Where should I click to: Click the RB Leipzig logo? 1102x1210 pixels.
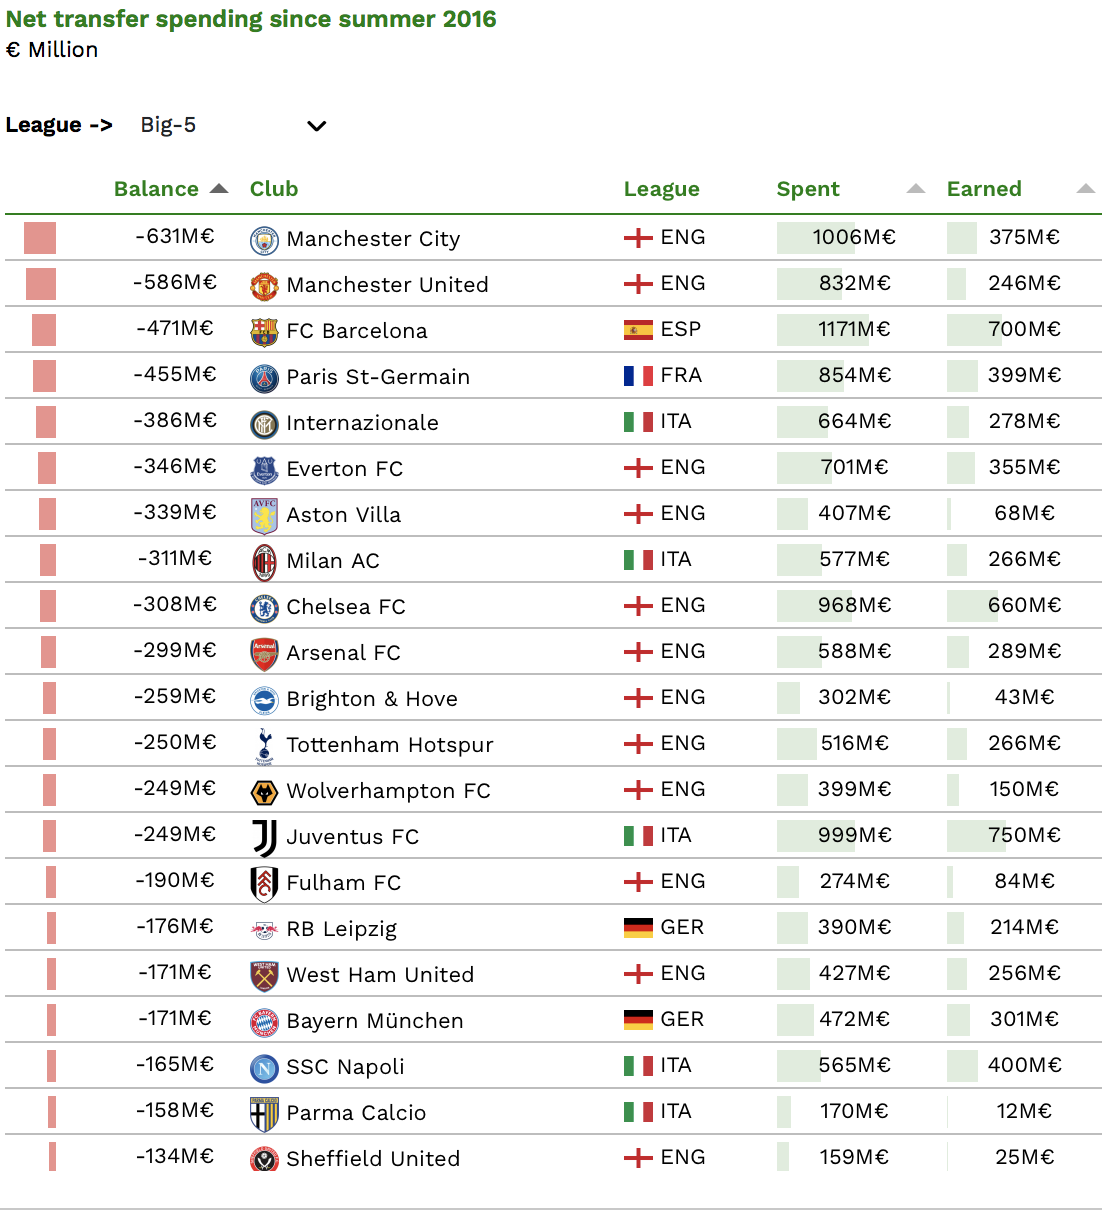264,930
